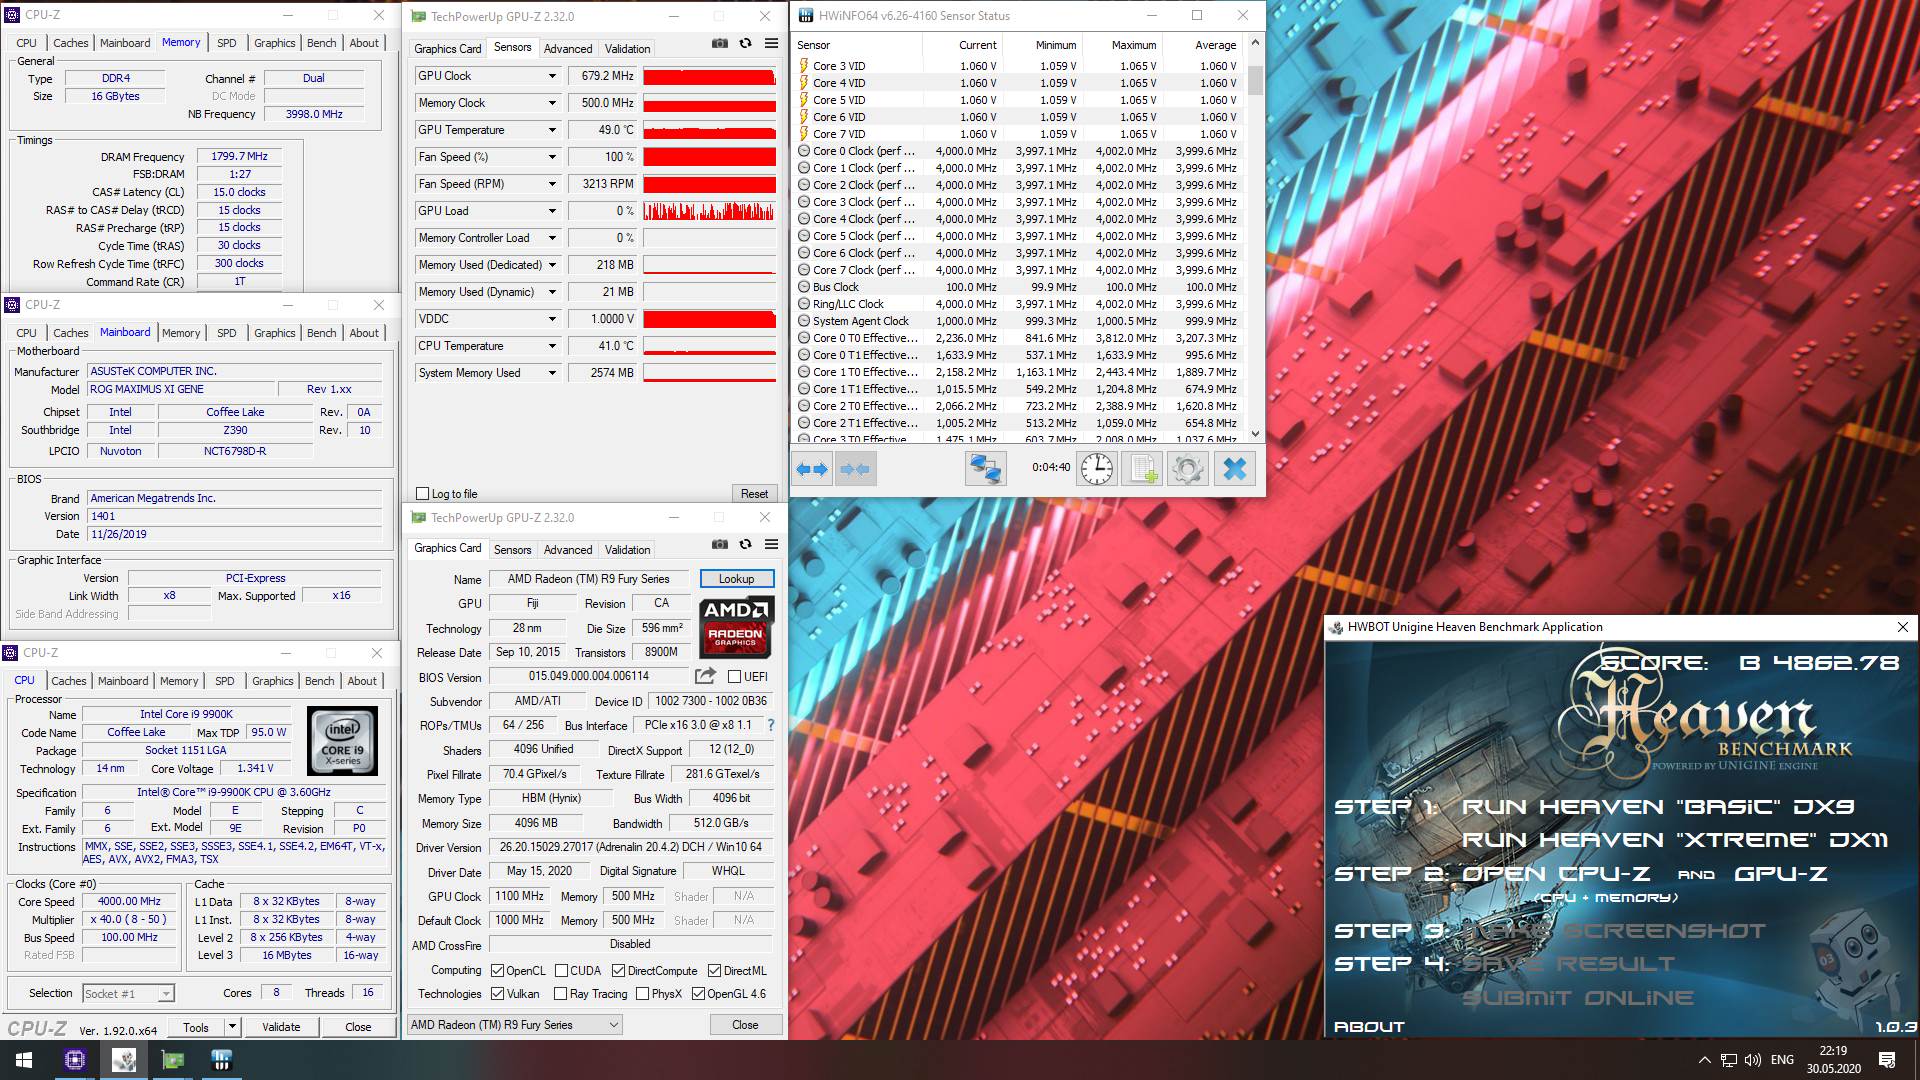This screenshot has height=1080, width=1920.
Task: Click the GPU-Z Lookup button
Action: (737, 579)
